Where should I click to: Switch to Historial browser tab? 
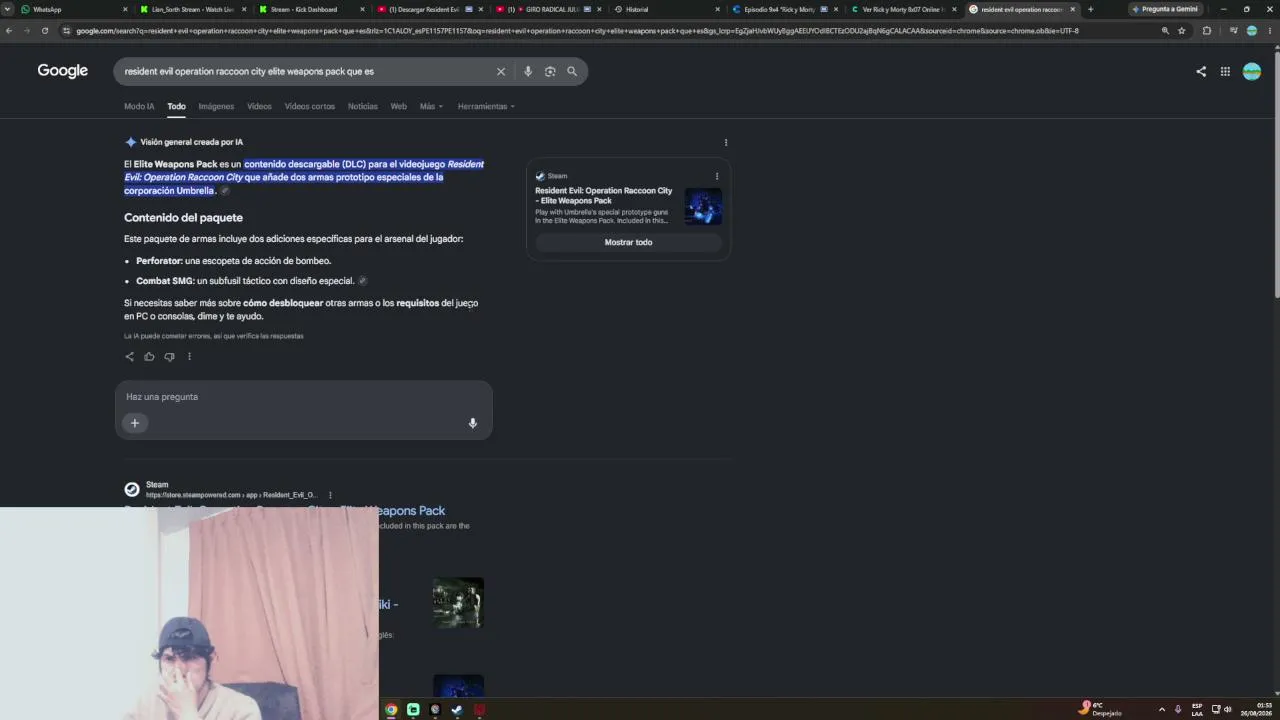(665, 9)
